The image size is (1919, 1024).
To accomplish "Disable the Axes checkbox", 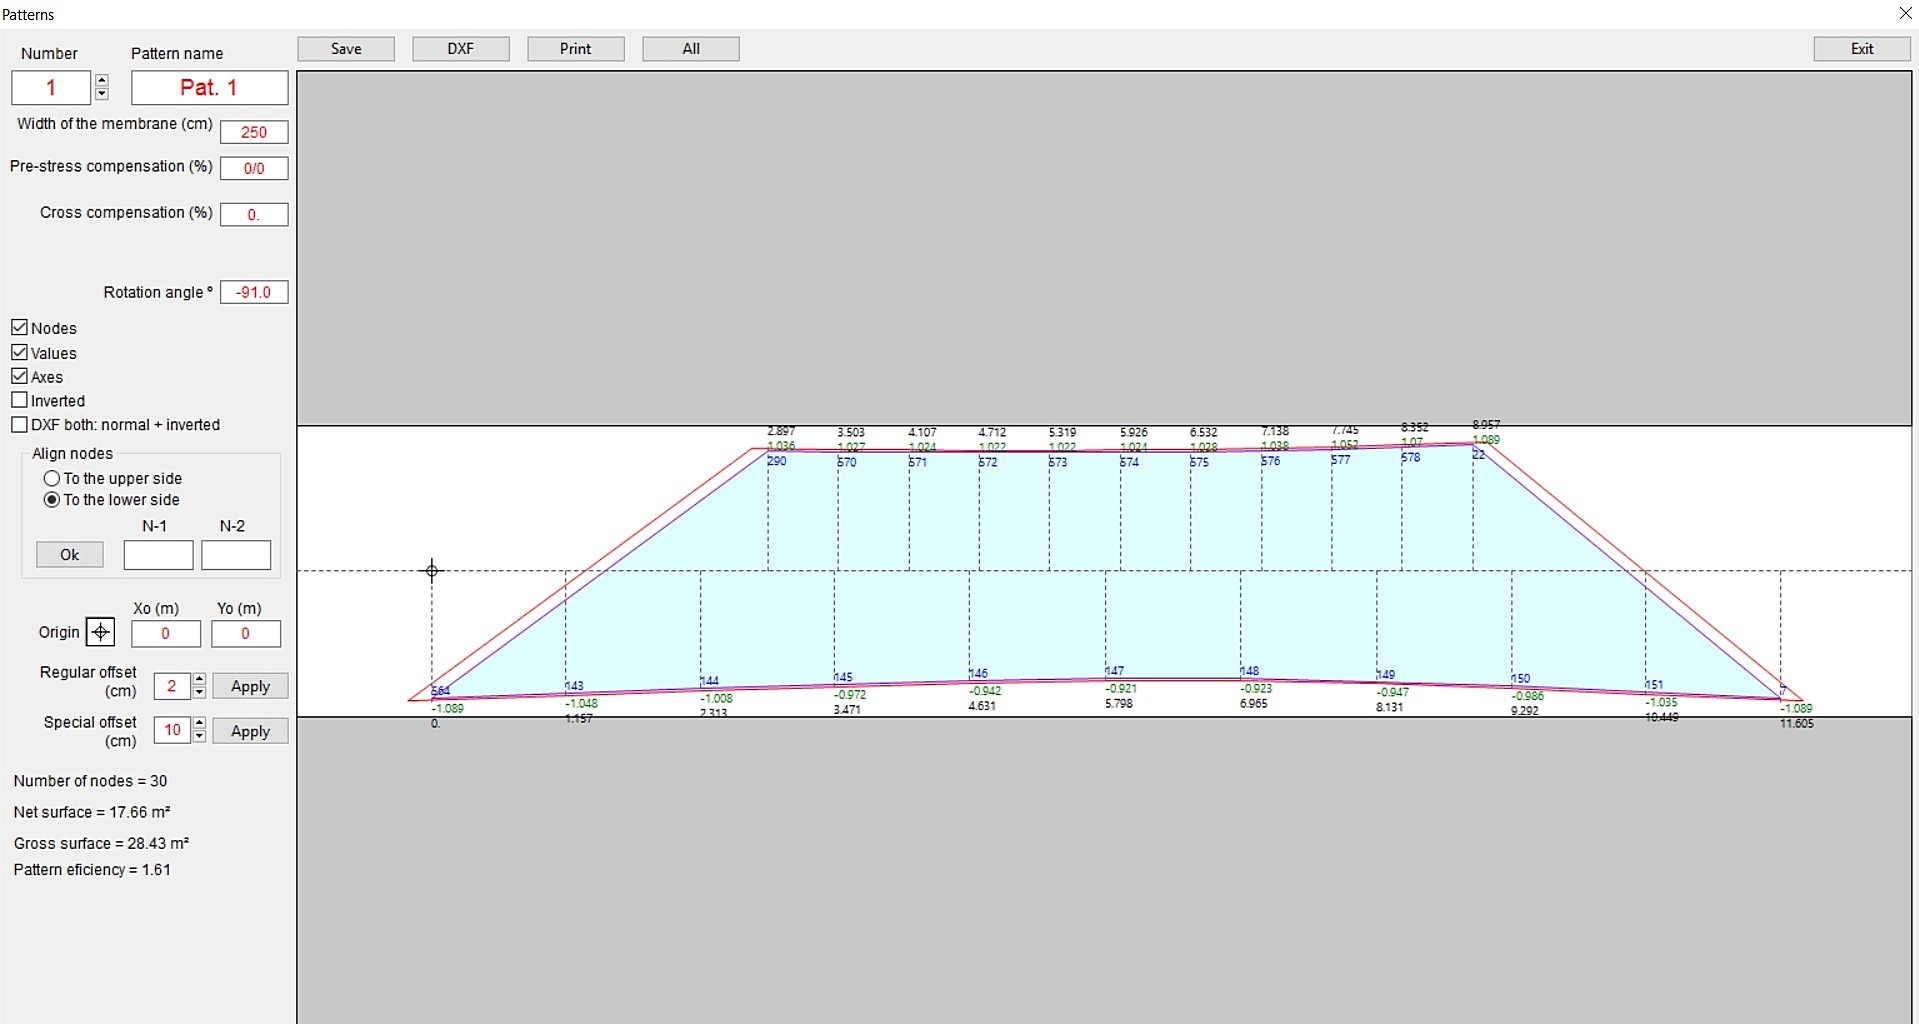I will click(20, 375).
